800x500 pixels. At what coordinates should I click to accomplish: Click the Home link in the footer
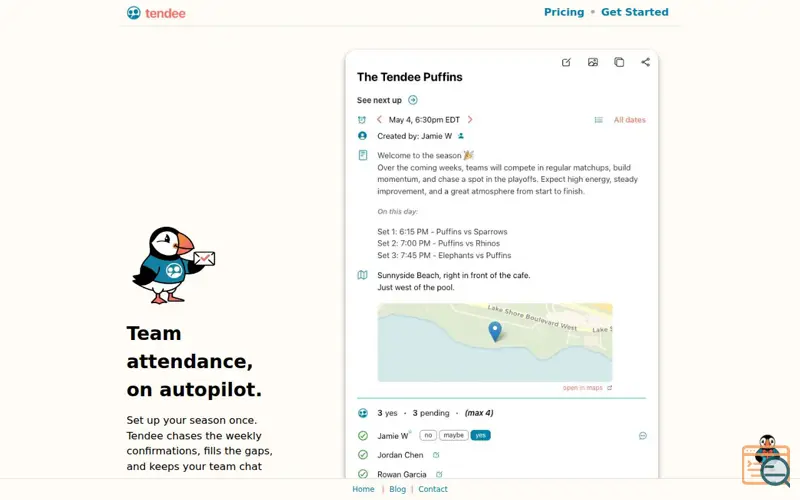363,489
